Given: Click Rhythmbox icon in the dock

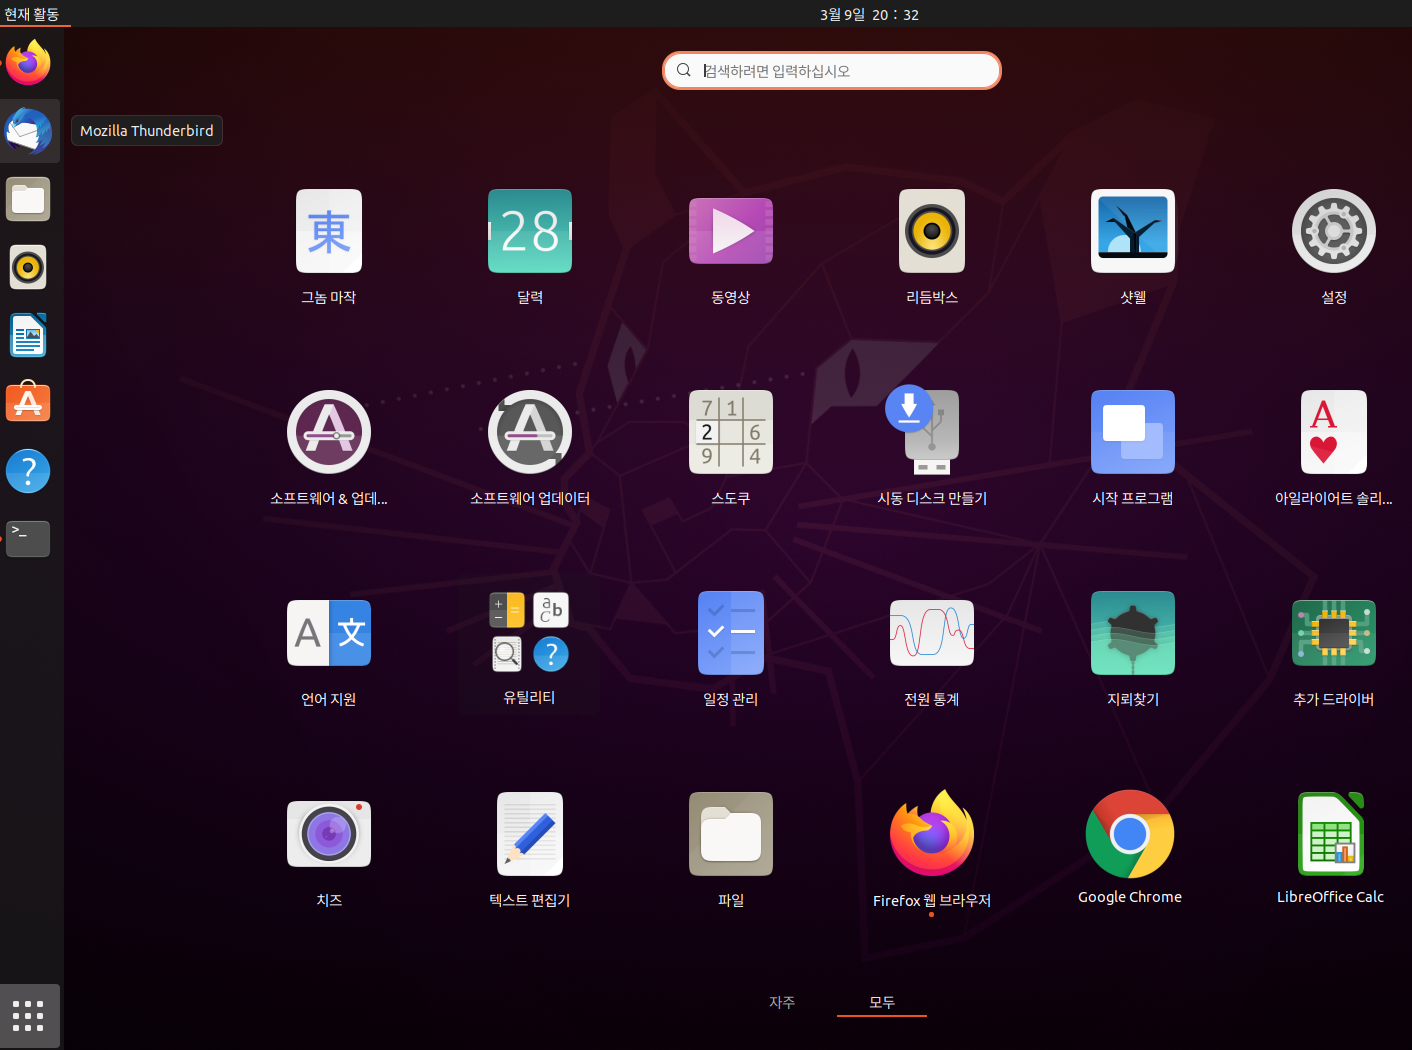Looking at the screenshot, I should pyautogui.click(x=28, y=267).
